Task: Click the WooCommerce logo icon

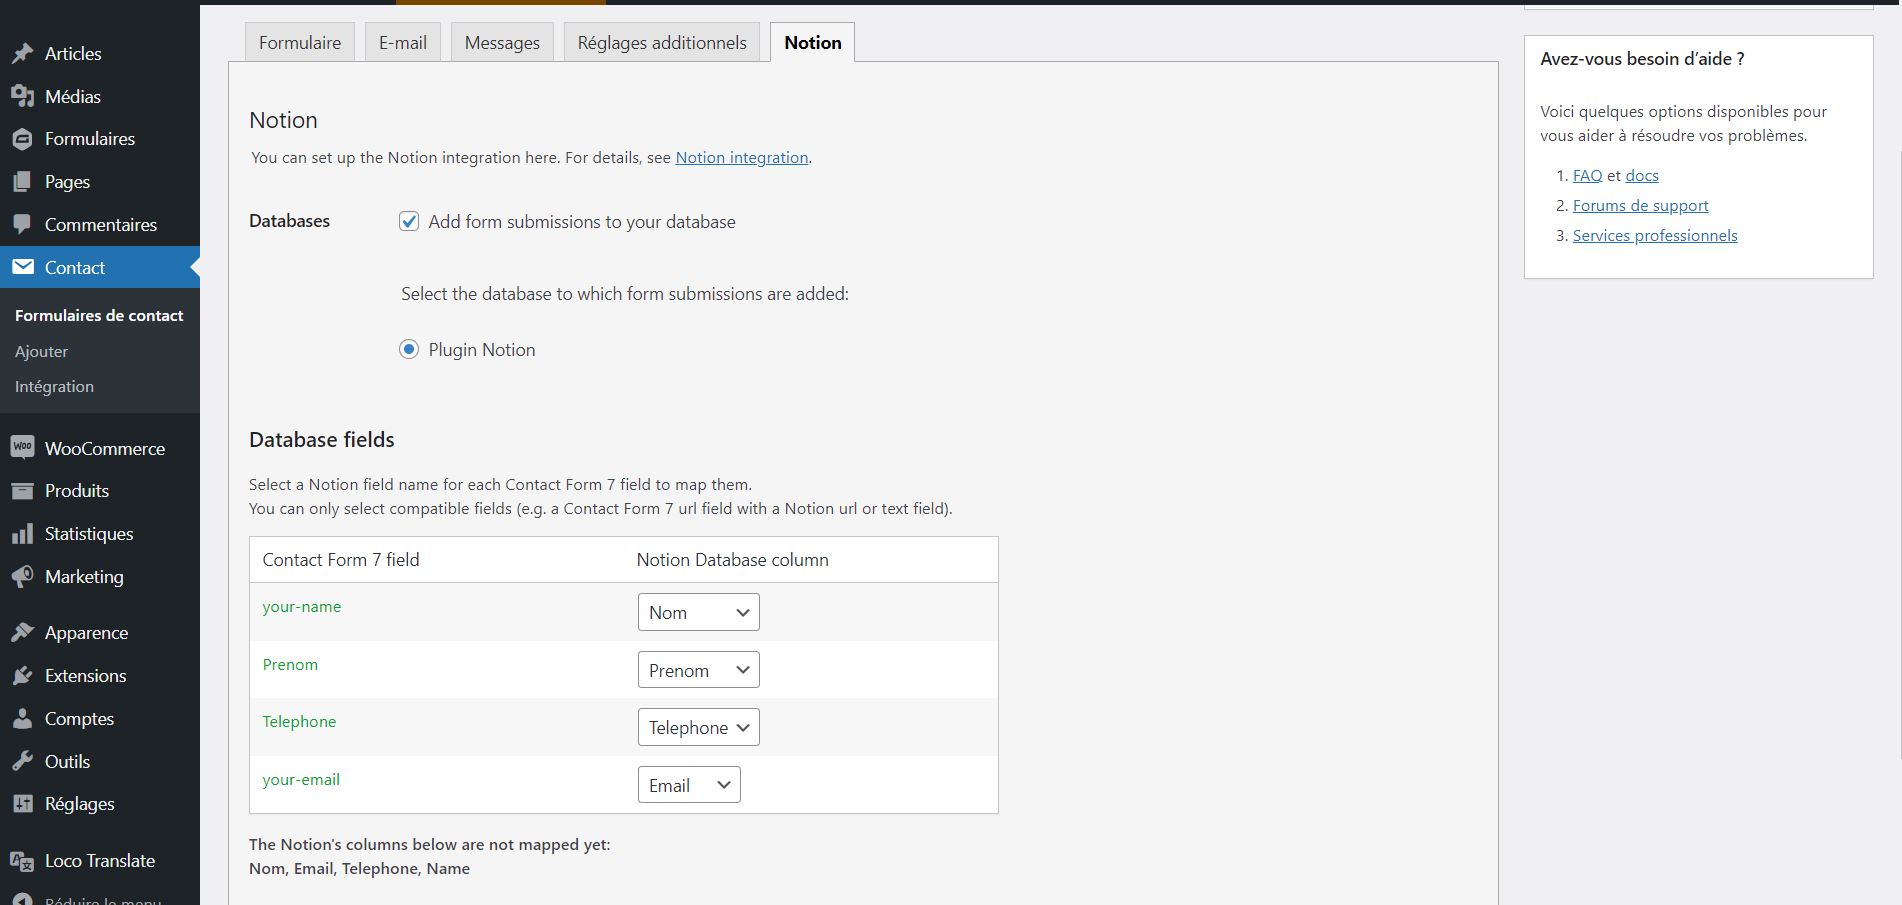Action: point(22,447)
